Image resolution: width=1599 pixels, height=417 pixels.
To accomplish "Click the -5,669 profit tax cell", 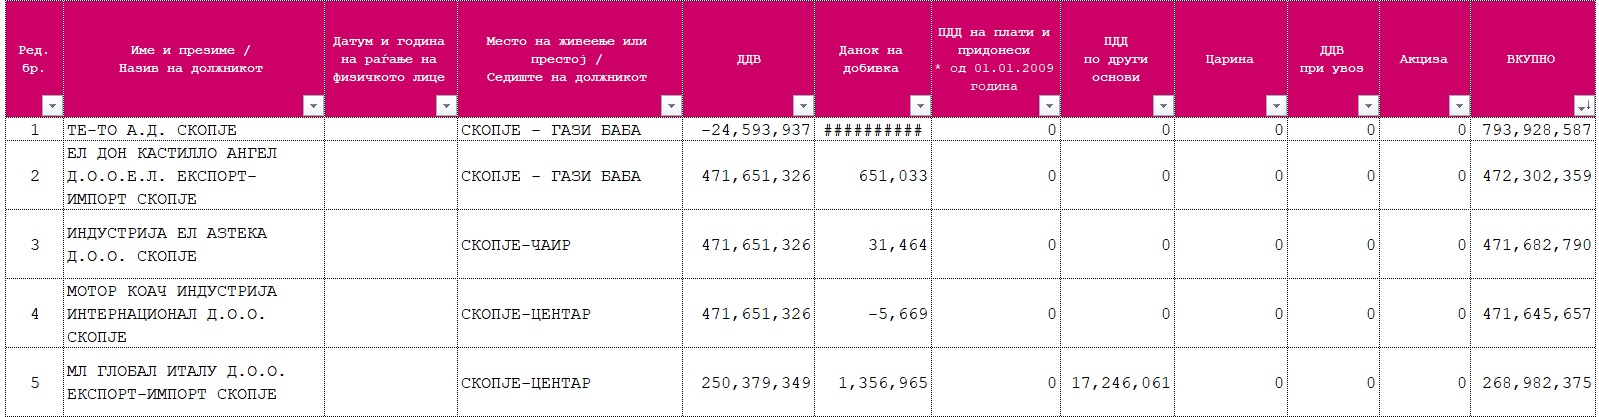I will (873, 314).
